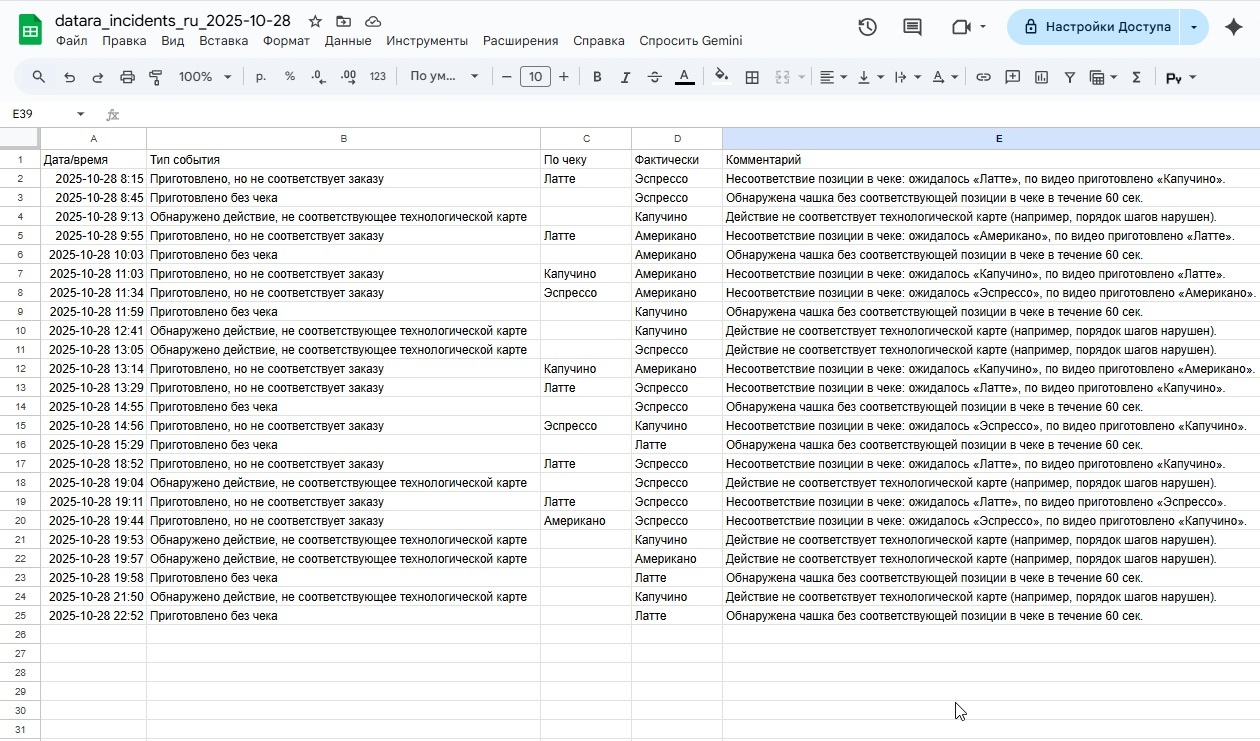This screenshot has height=741, width=1260.
Task: Click the font size input field
Action: [535, 77]
